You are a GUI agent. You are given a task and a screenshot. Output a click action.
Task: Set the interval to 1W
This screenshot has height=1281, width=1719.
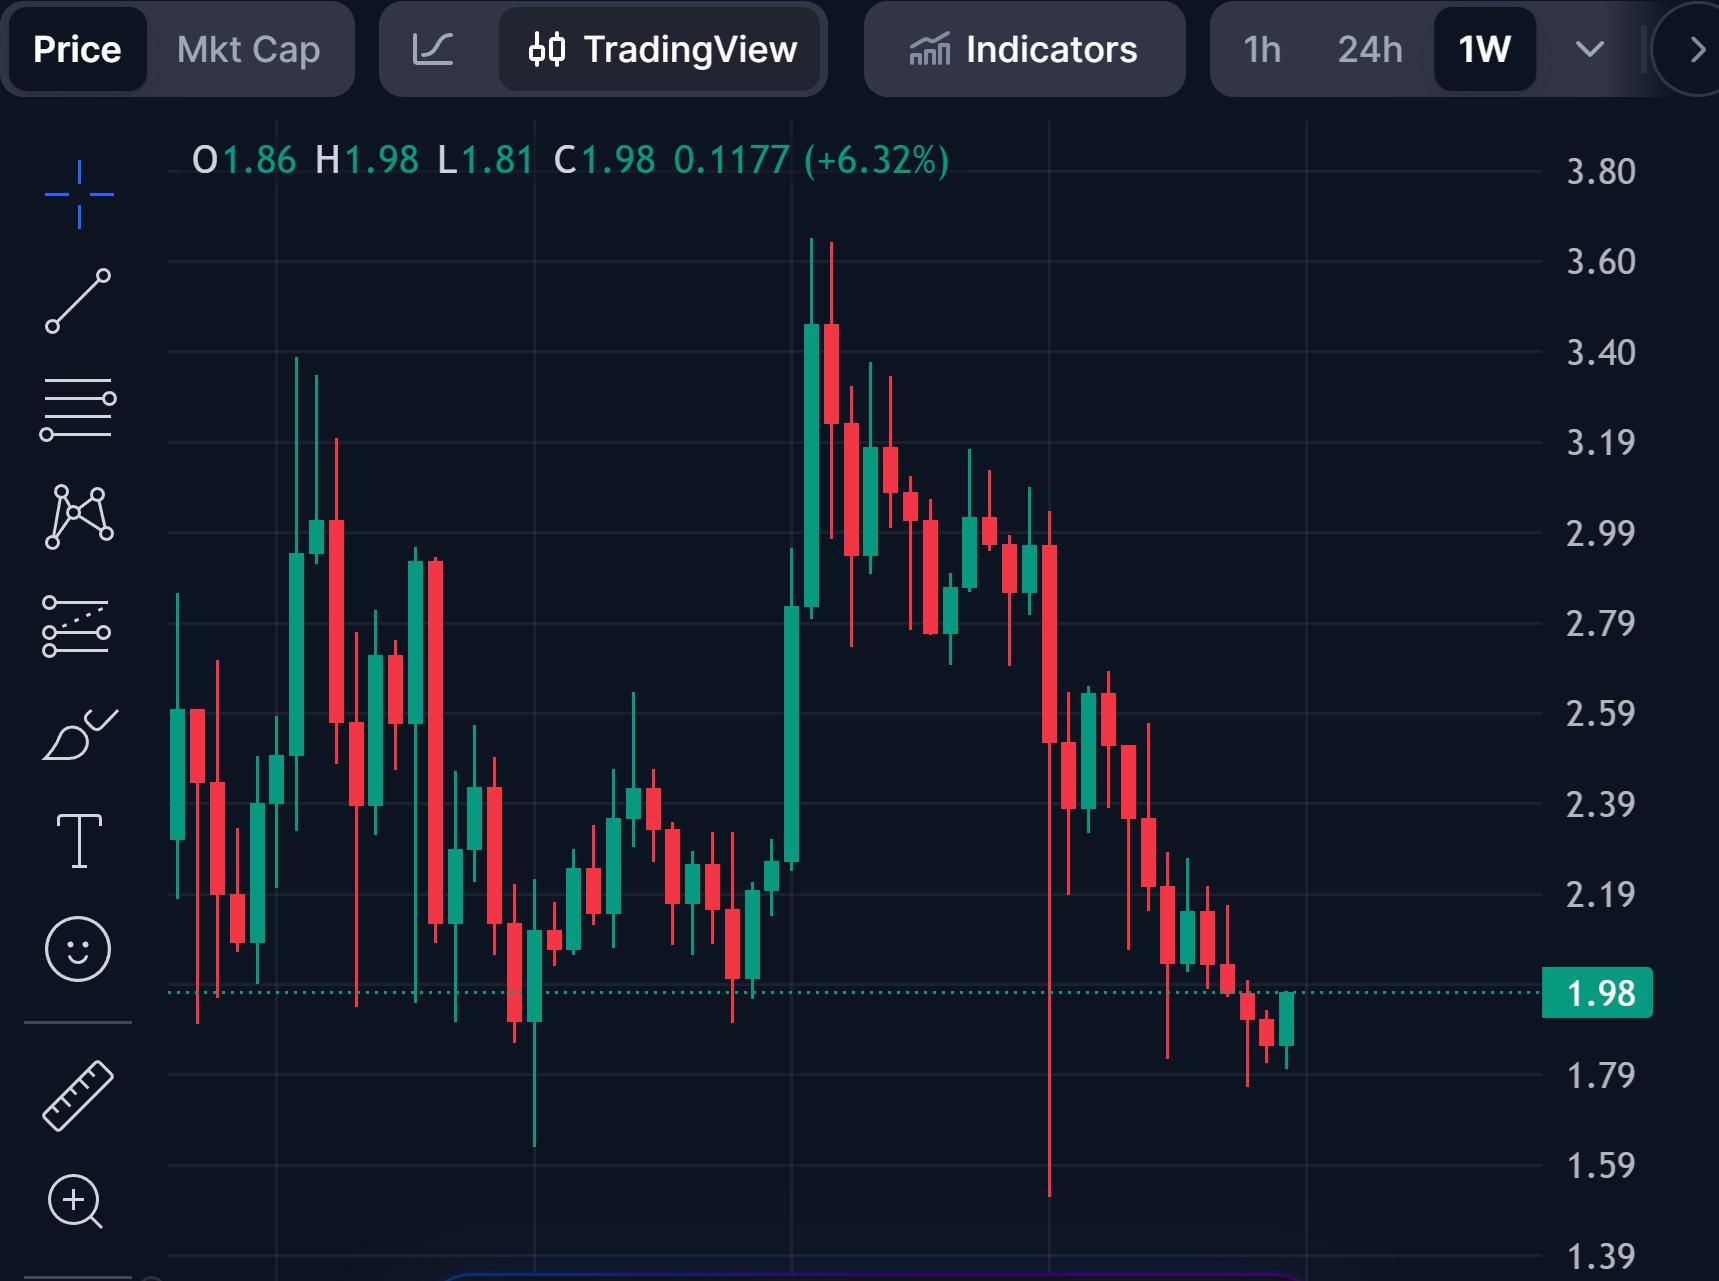(x=1484, y=49)
